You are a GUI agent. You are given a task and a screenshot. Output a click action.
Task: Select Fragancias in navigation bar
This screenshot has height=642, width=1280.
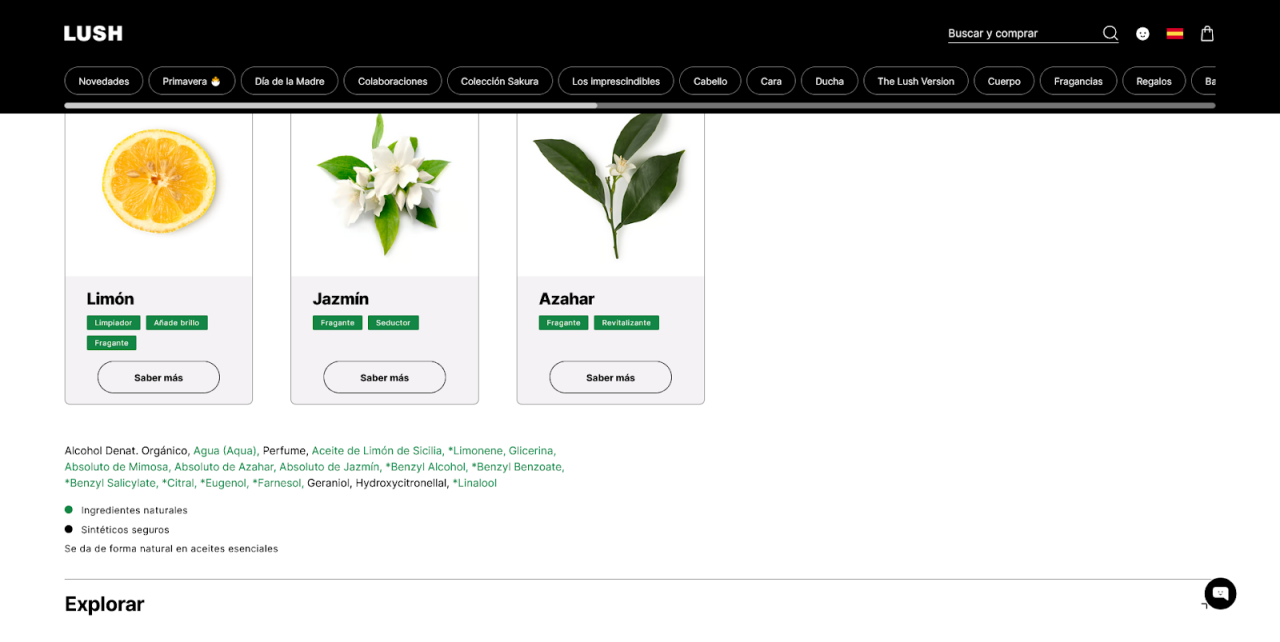(x=1078, y=81)
